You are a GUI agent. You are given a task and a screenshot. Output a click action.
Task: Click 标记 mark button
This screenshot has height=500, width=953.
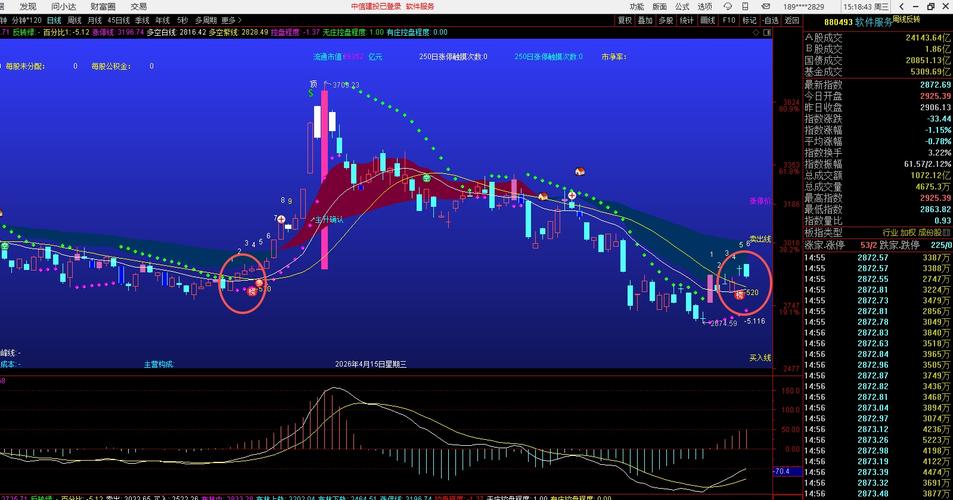click(749, 20)
